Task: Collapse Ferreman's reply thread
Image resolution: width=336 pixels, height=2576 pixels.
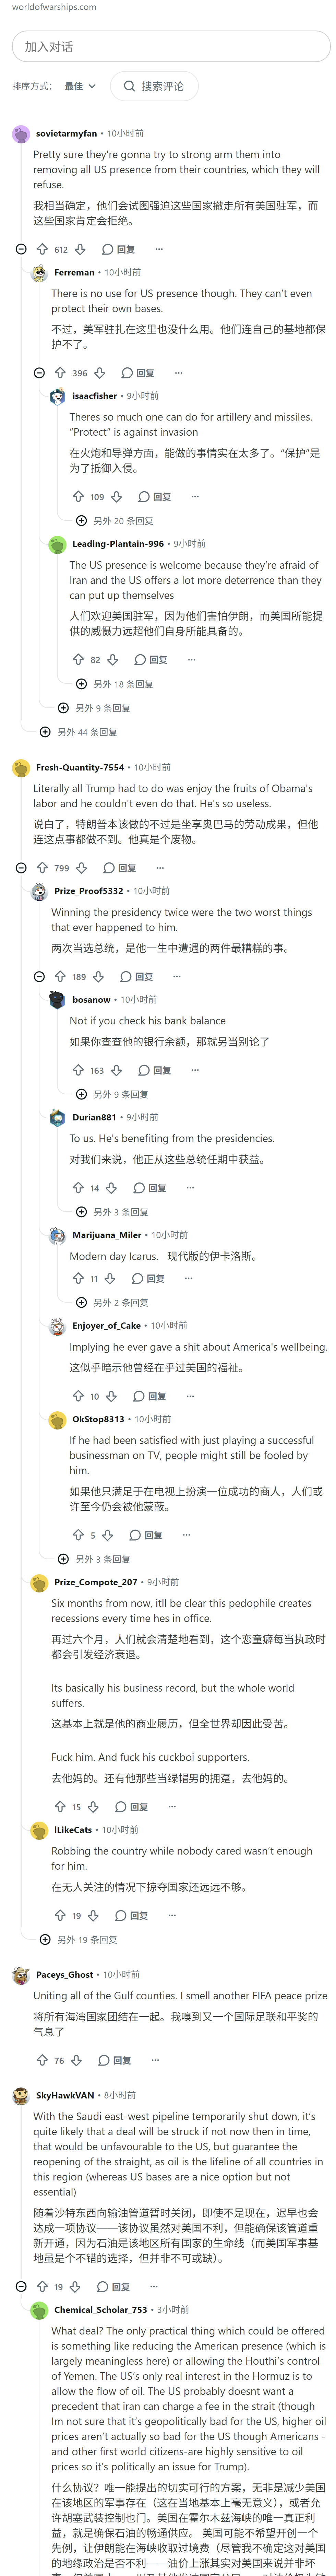Action: 39,373
